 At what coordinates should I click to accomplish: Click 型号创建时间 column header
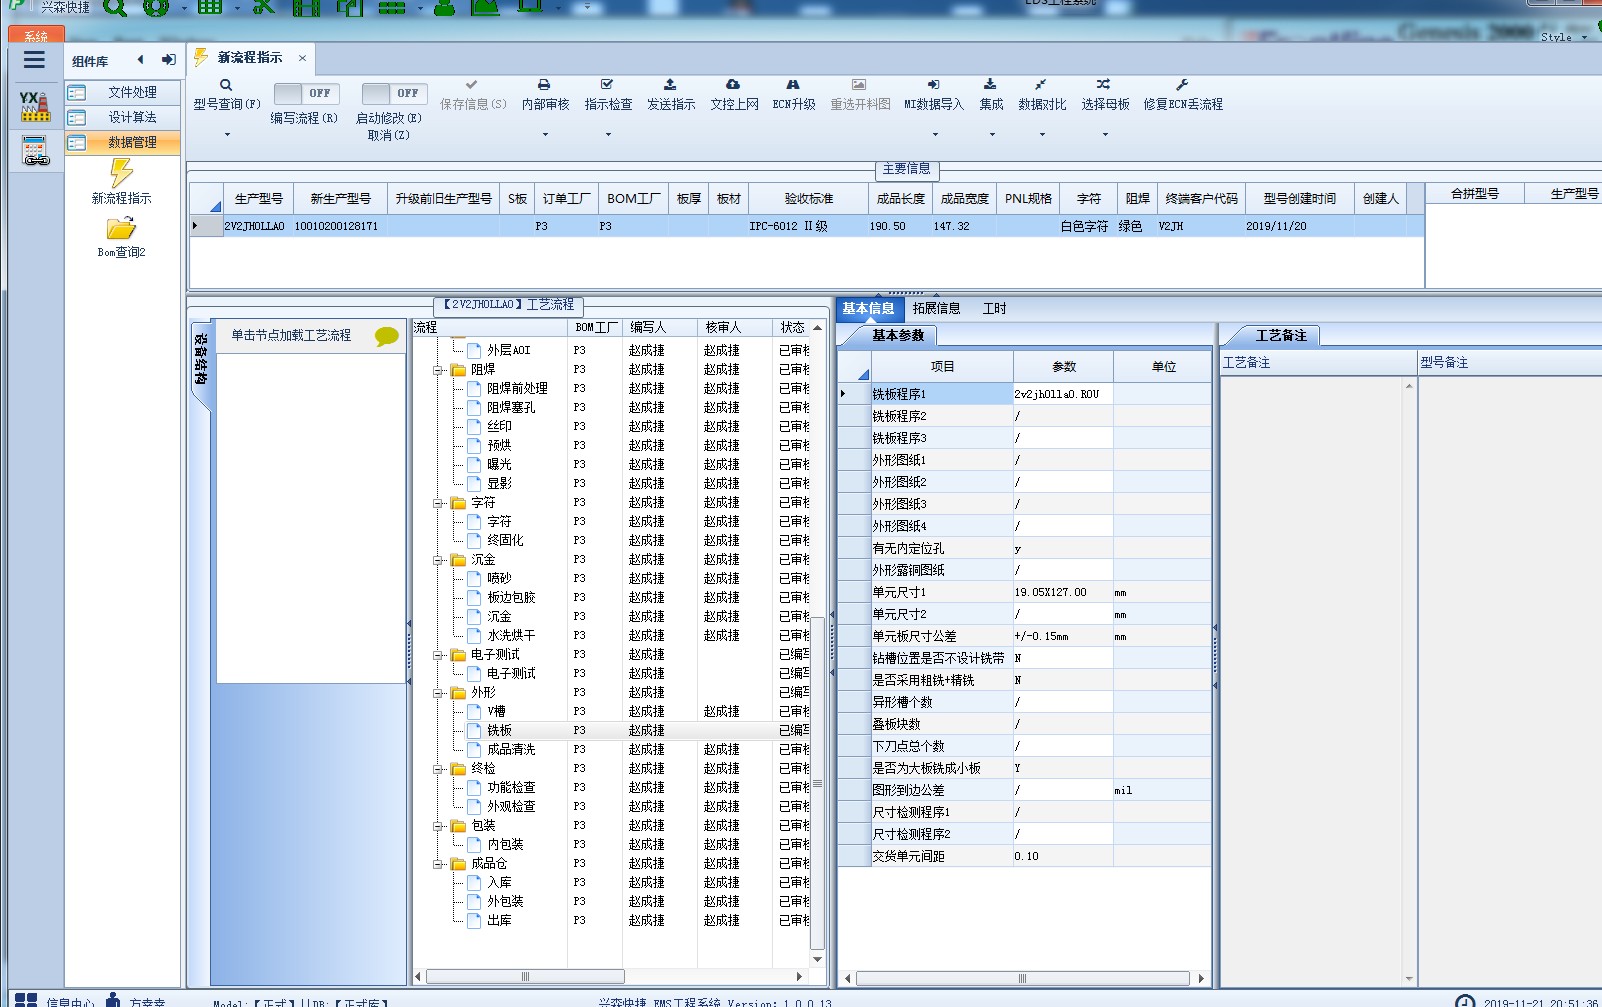1299,198
